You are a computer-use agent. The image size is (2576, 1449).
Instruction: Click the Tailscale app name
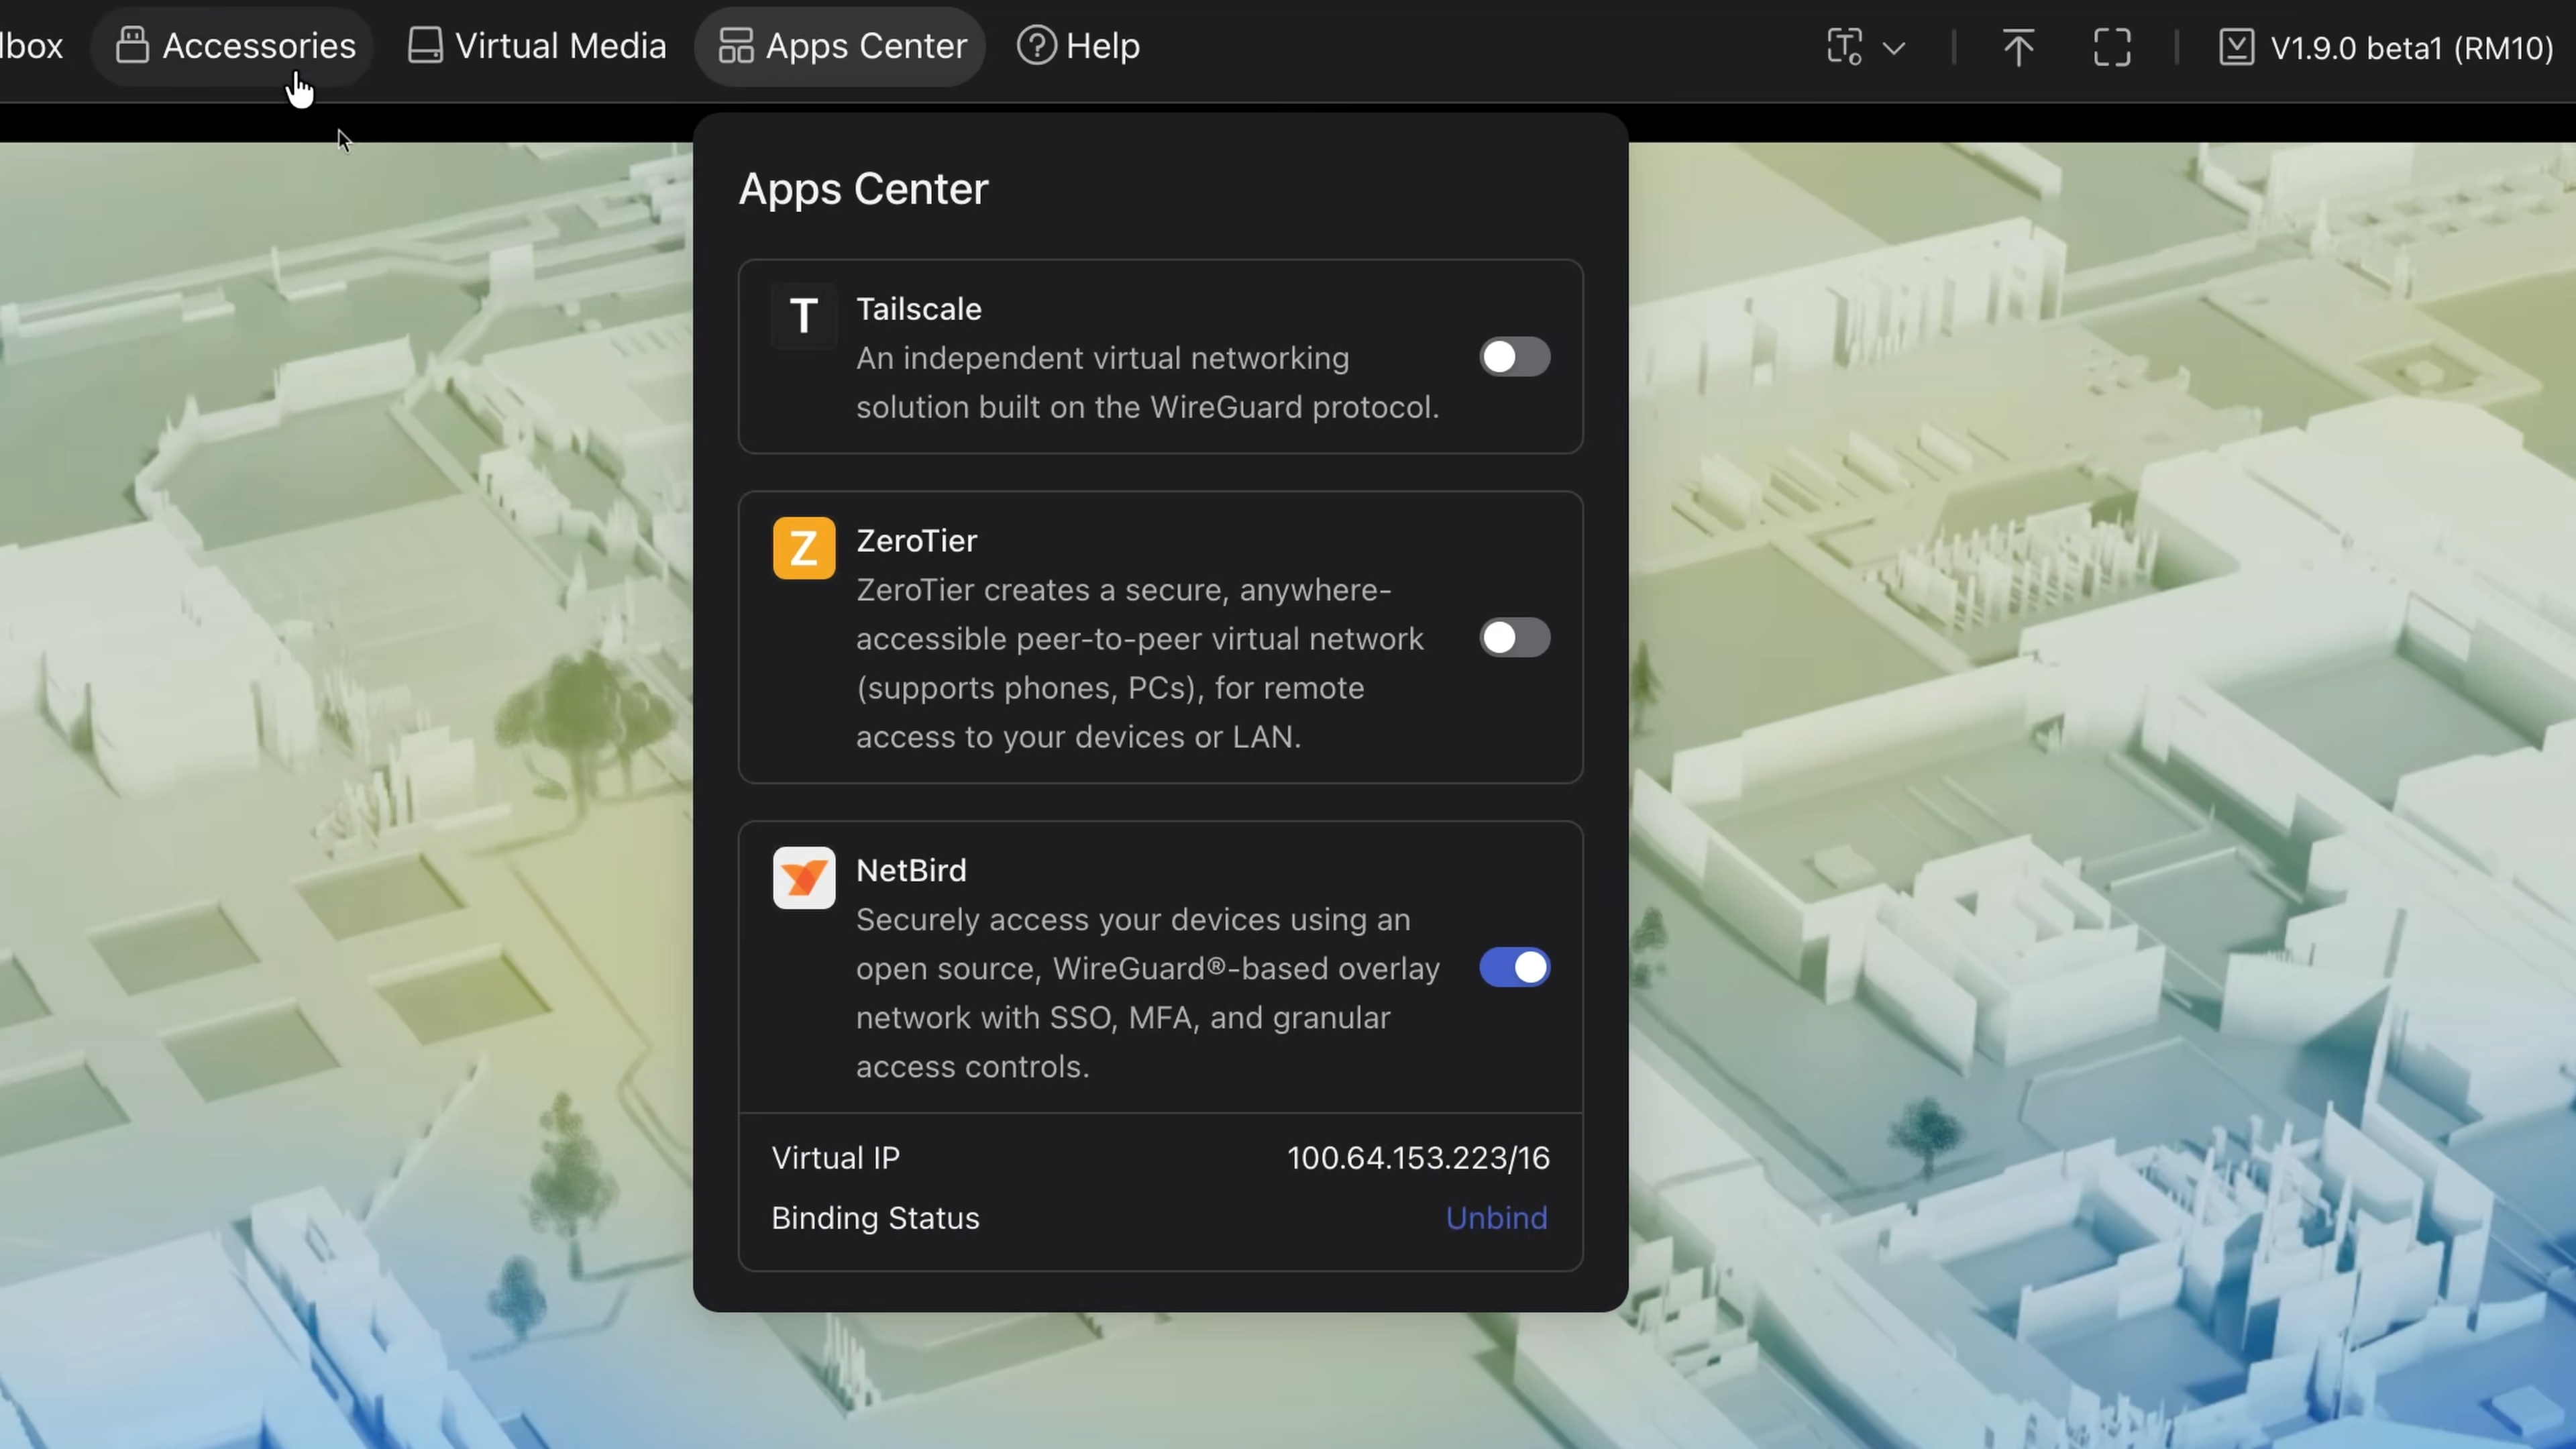pos(919,309)
